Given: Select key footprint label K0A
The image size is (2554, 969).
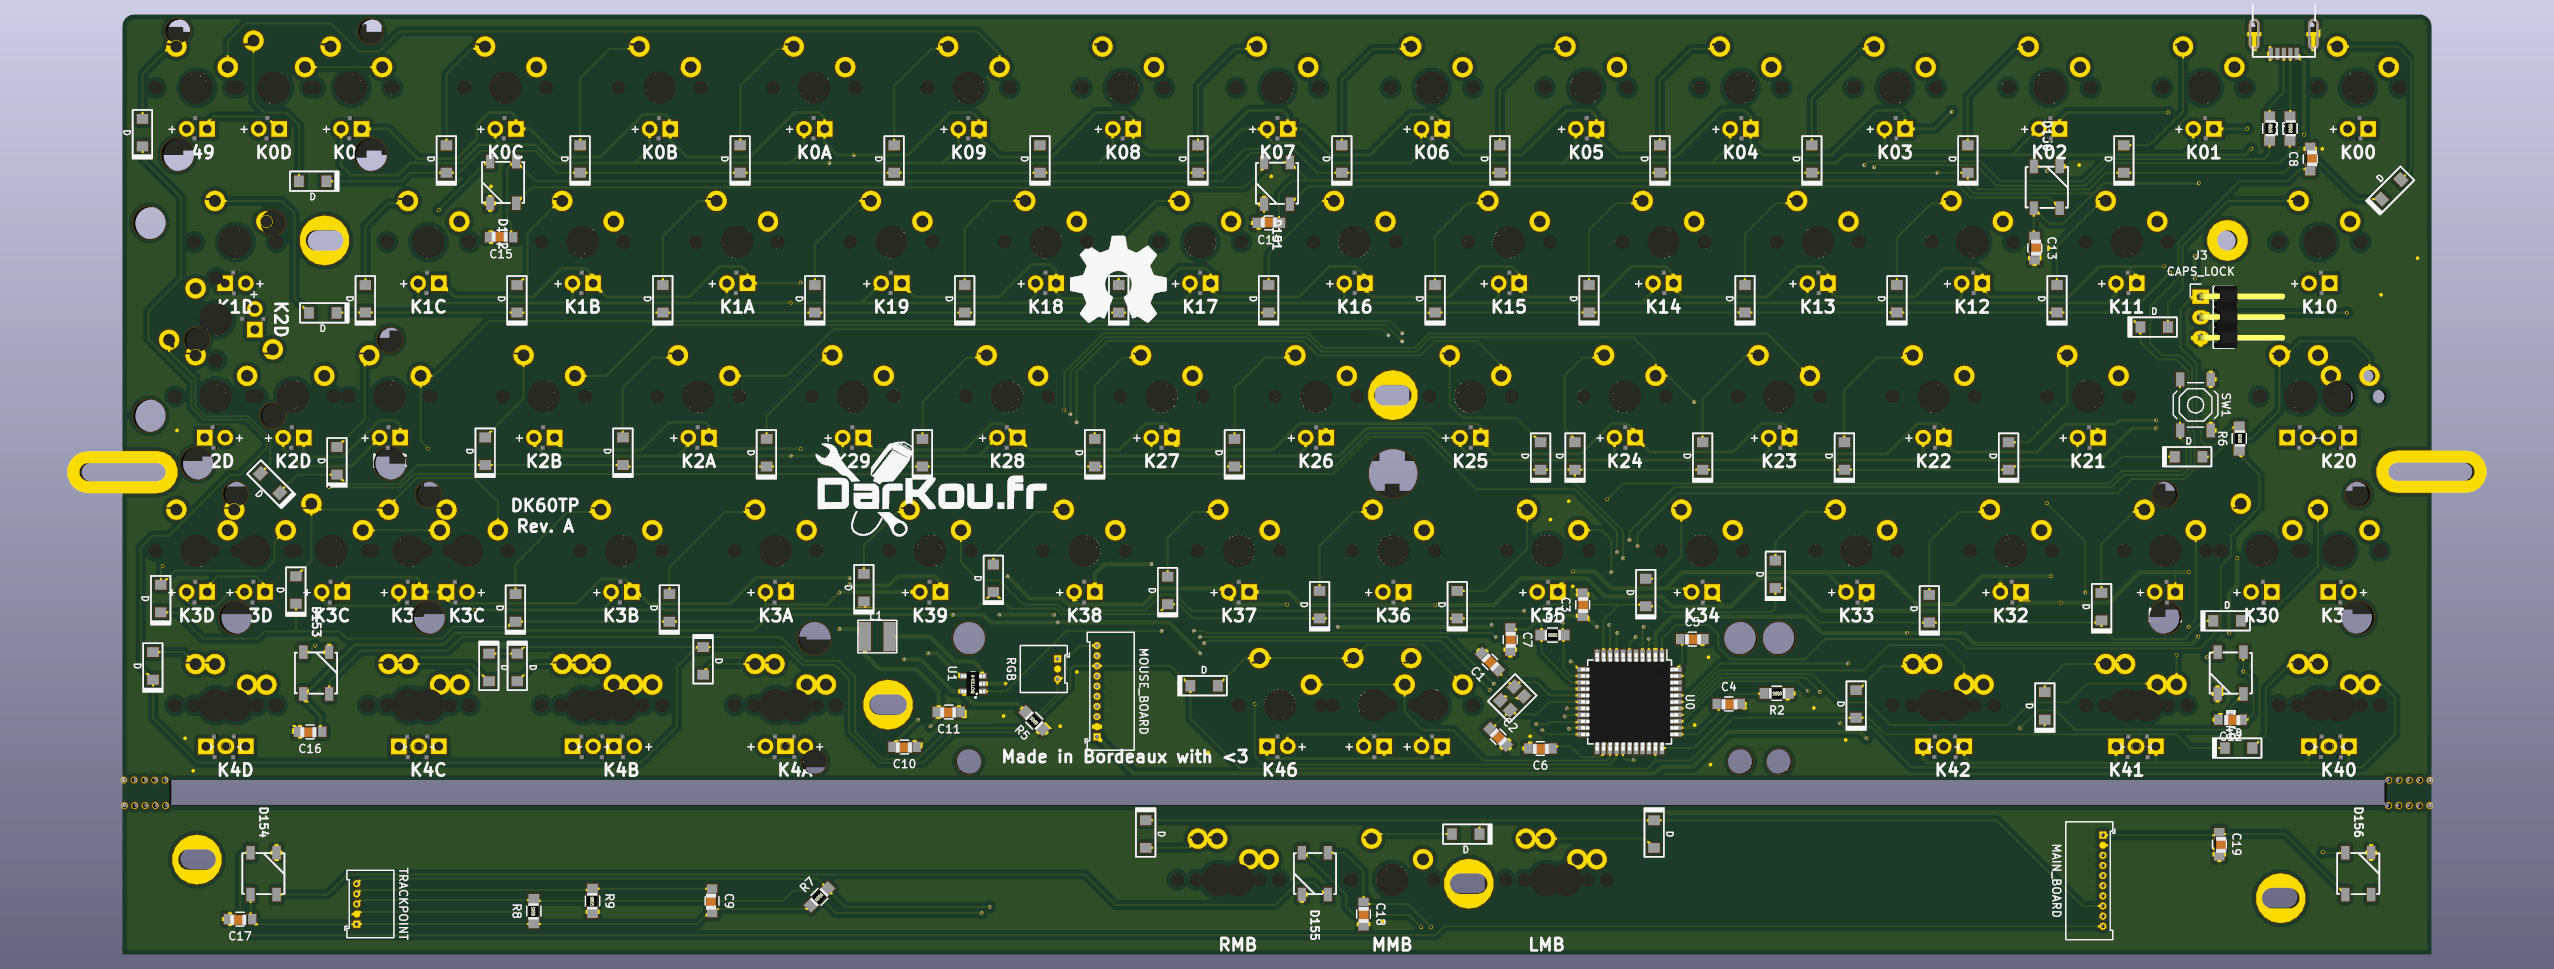Looking at the screenshot, I should click(x=814, y=153).
